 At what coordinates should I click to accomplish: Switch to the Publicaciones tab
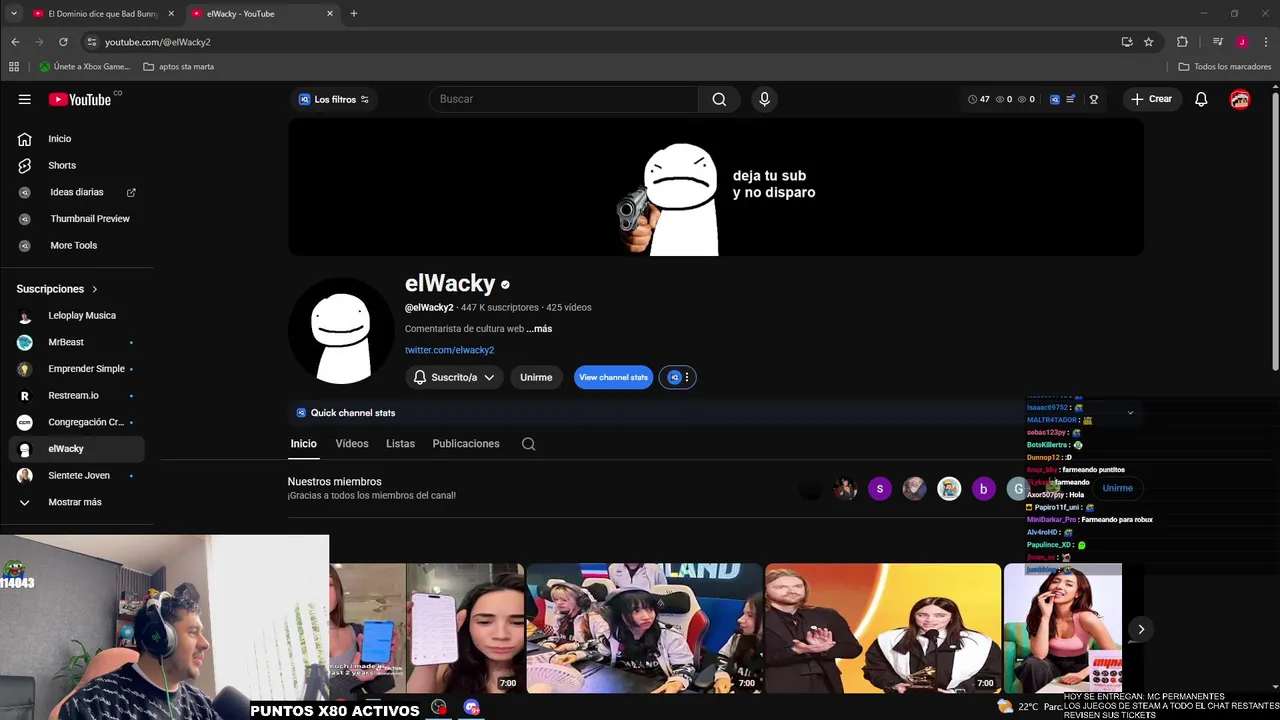click(466, 443)
